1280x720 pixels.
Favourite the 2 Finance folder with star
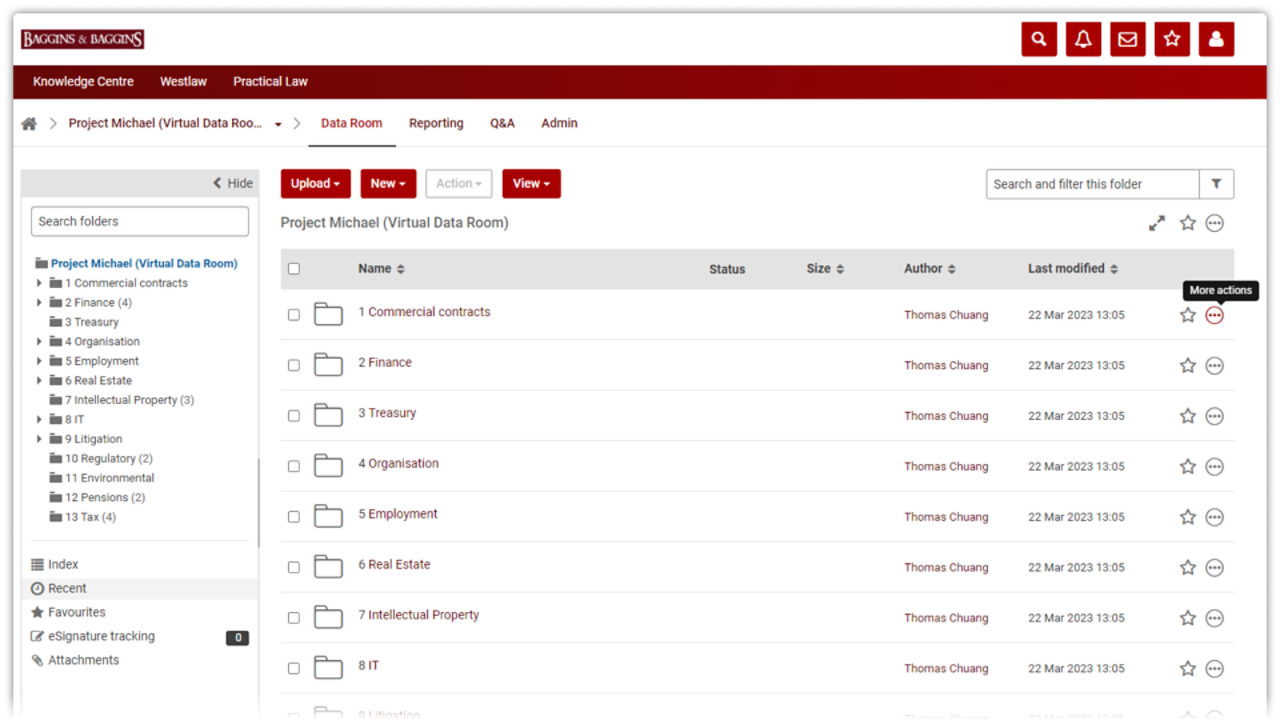click(1187, 366)
